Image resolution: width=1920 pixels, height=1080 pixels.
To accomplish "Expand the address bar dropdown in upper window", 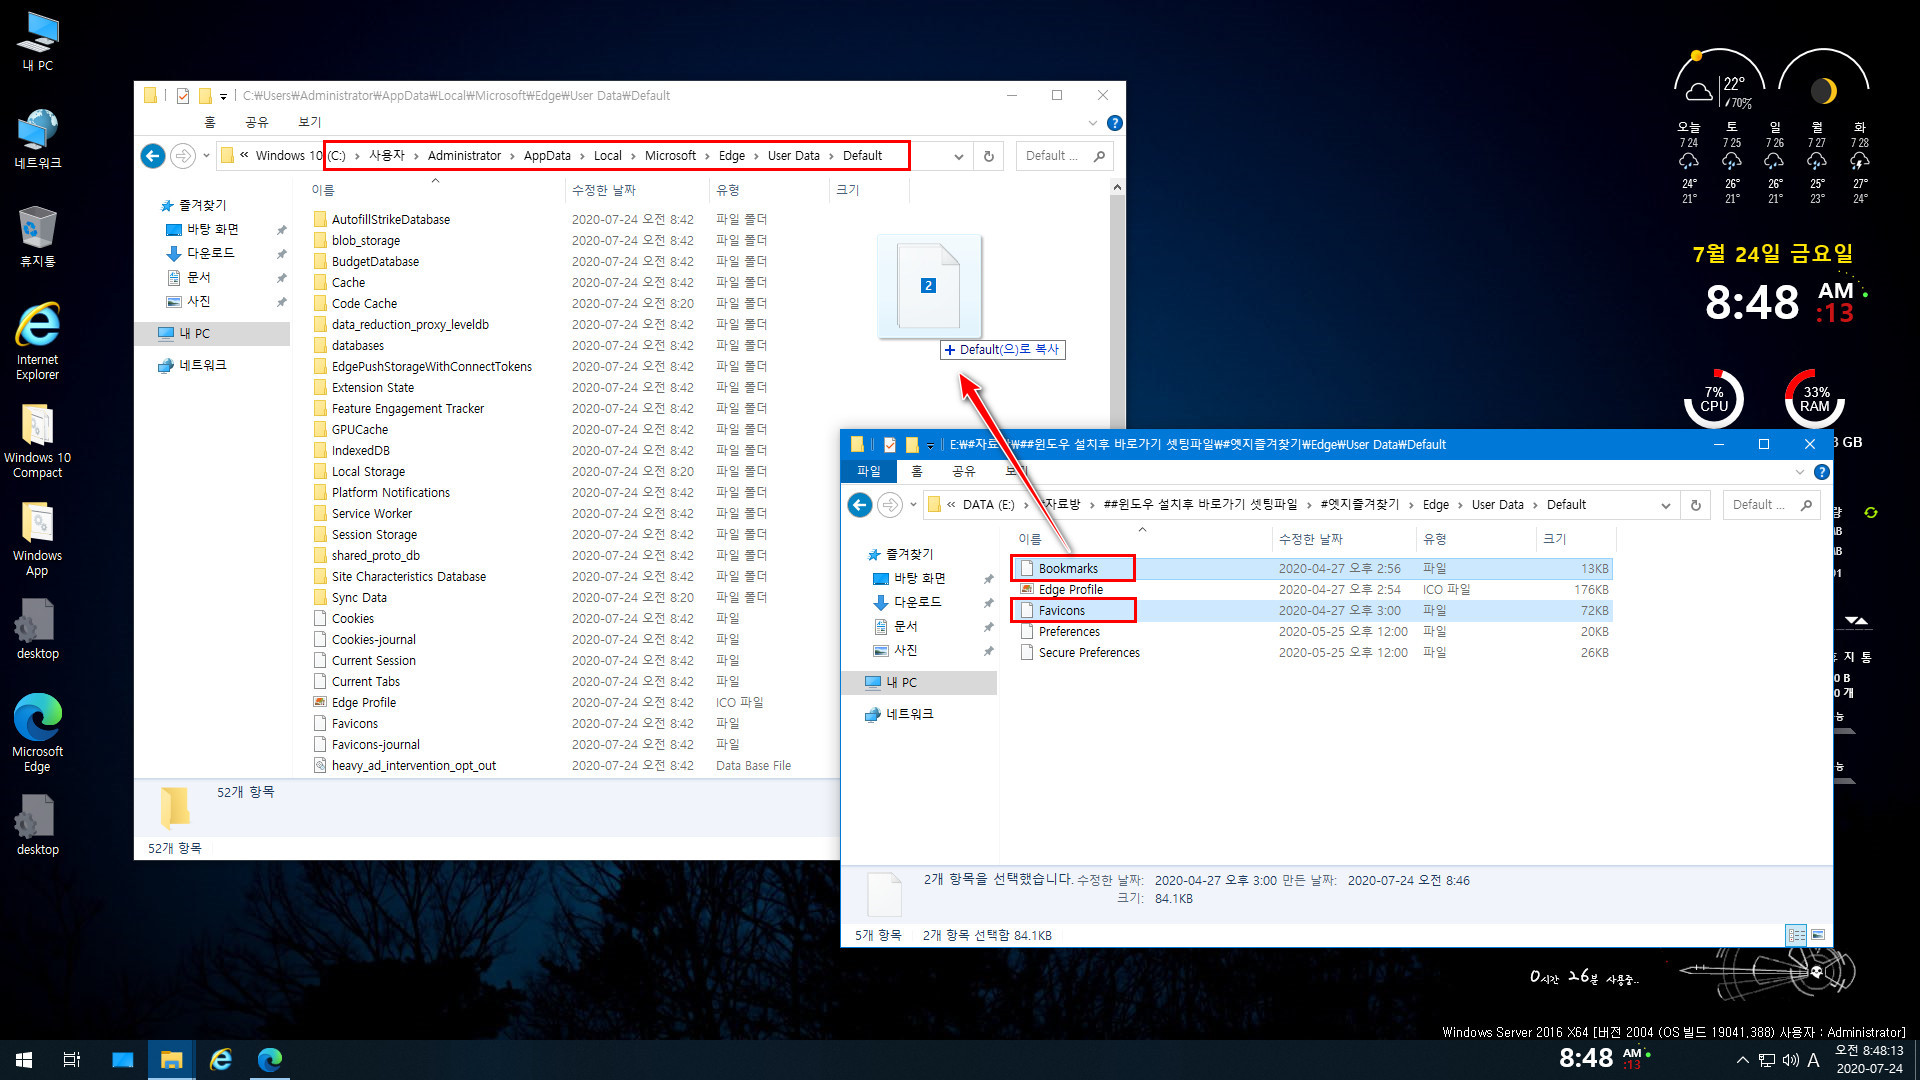I will [953, 156].
